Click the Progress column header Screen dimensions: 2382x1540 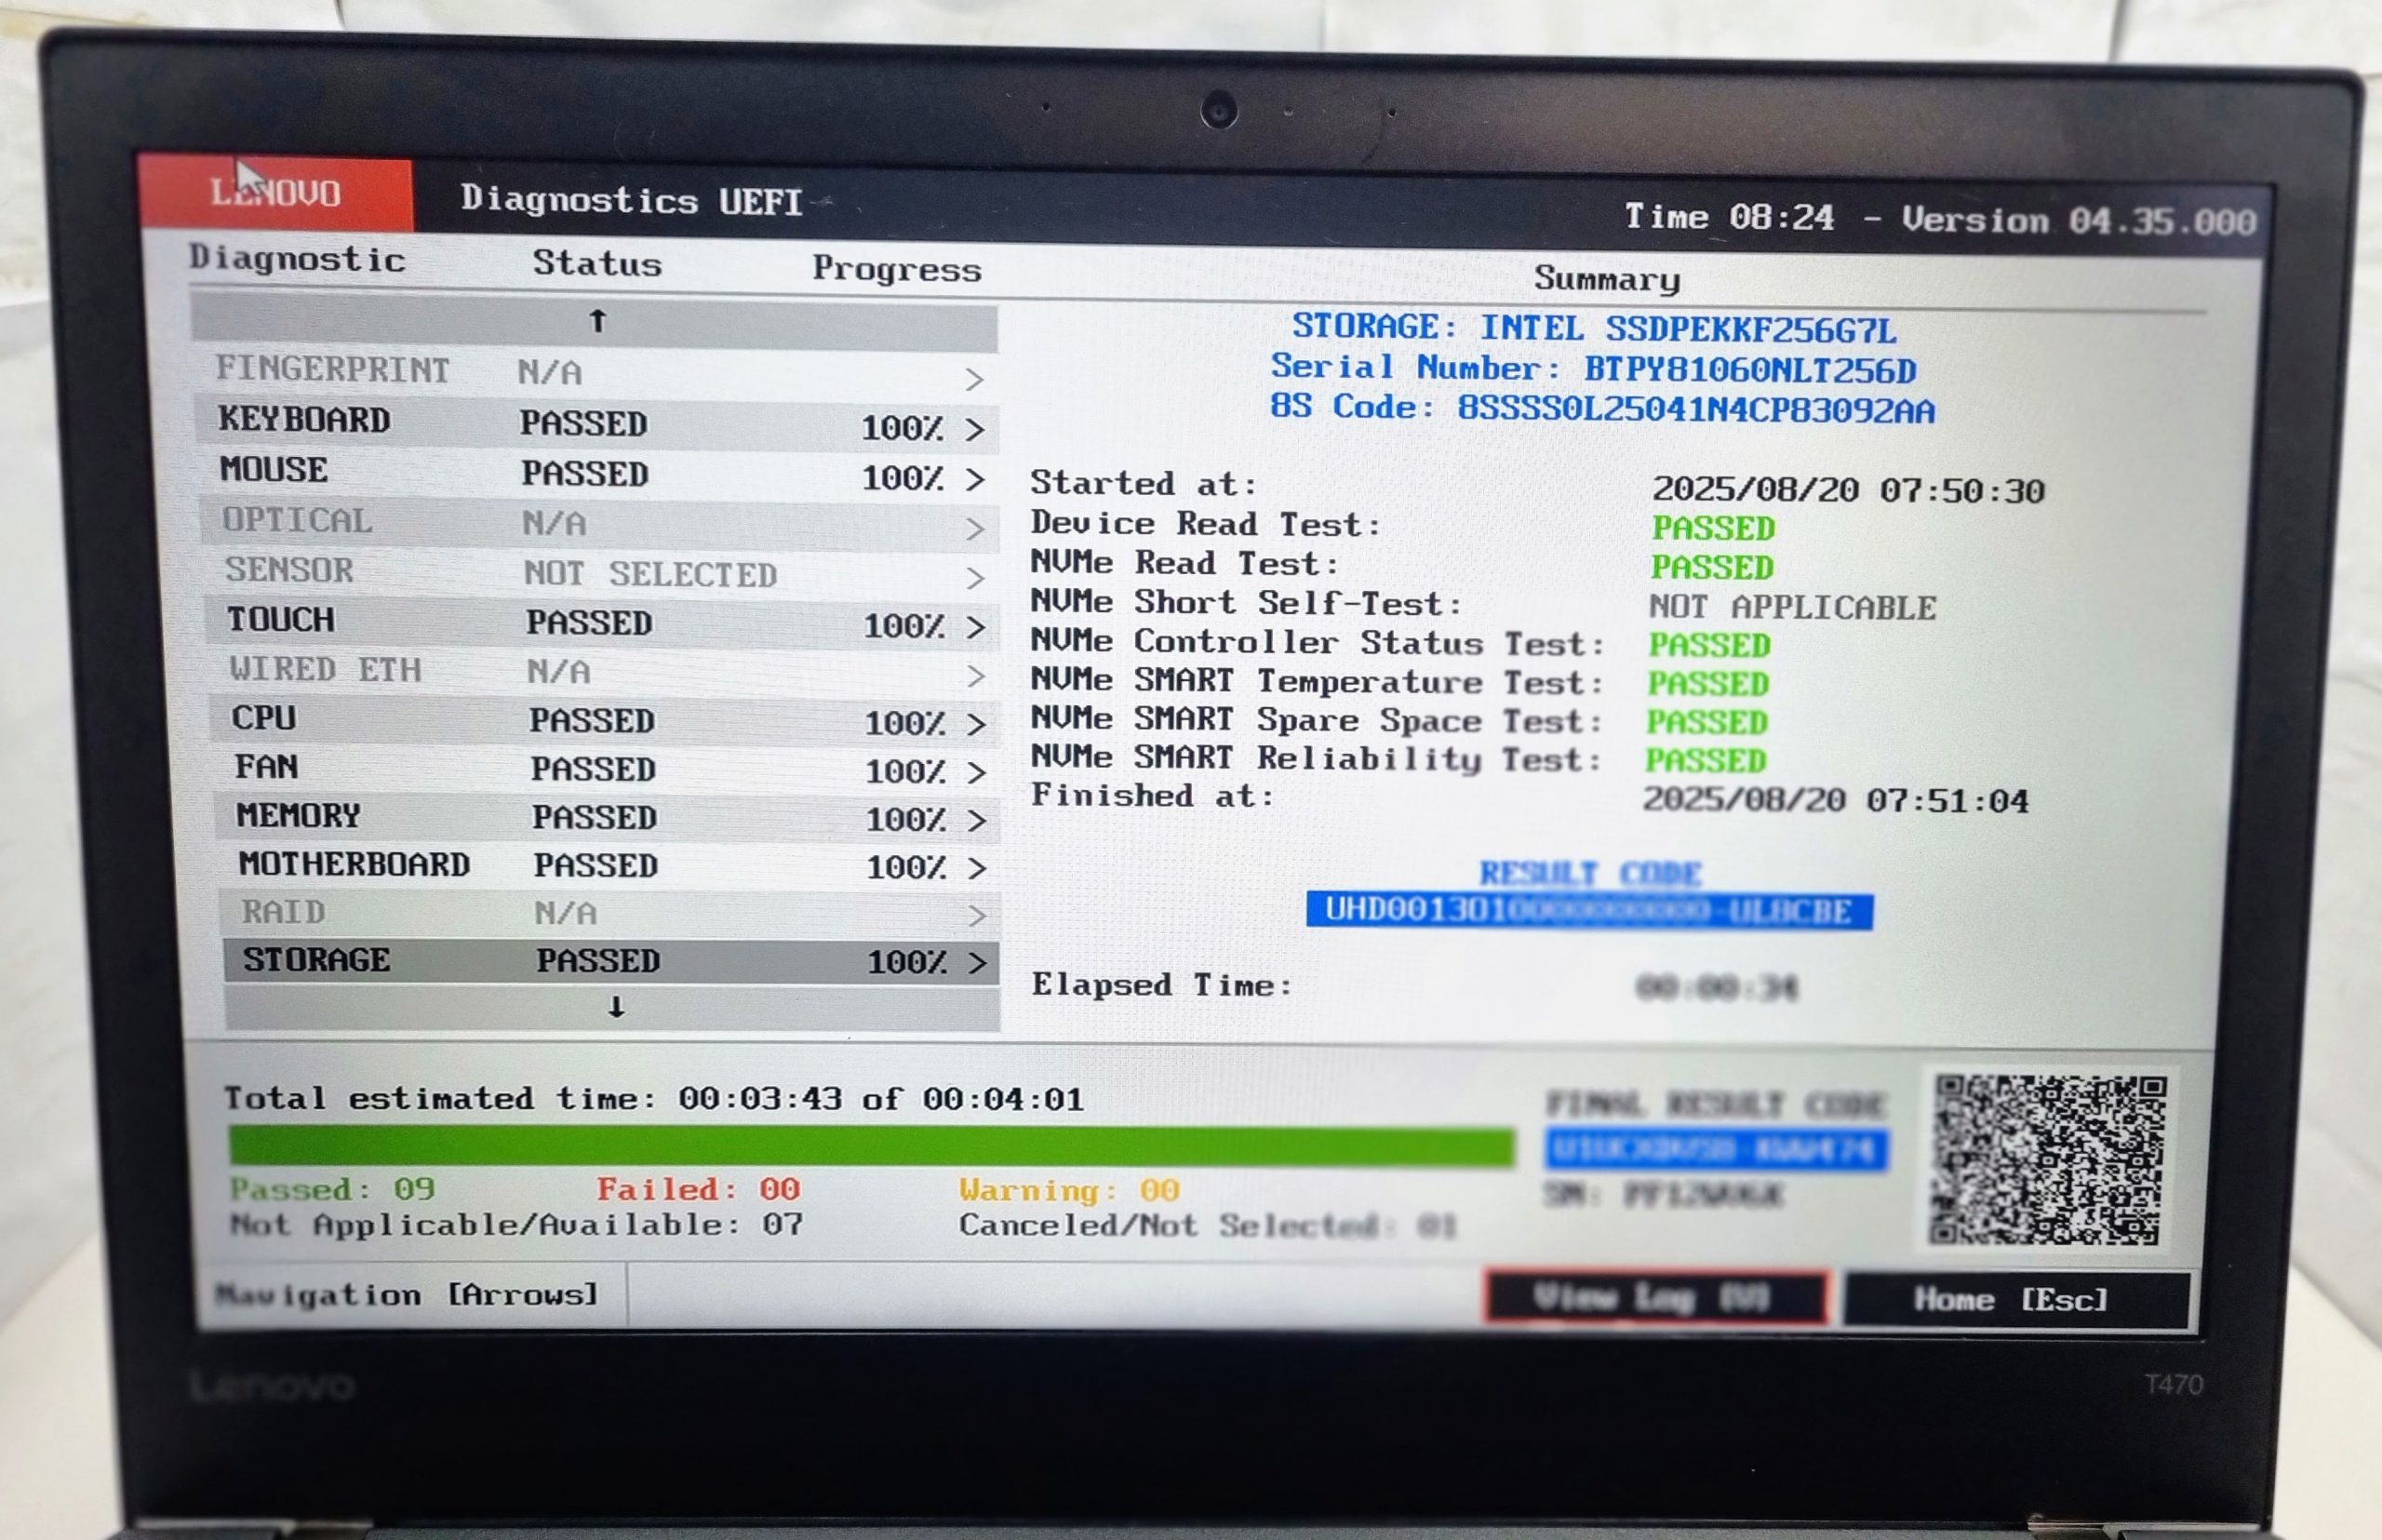pyautogui.click(x=897, y=268)
